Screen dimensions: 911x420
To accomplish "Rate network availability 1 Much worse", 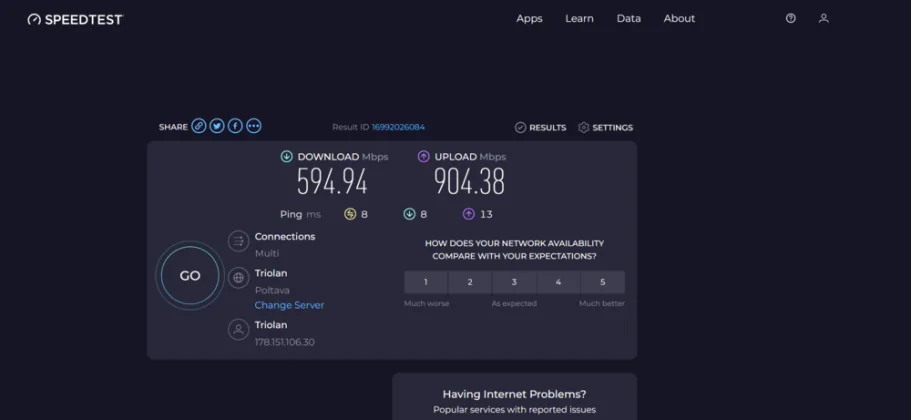I will point(426,282).
